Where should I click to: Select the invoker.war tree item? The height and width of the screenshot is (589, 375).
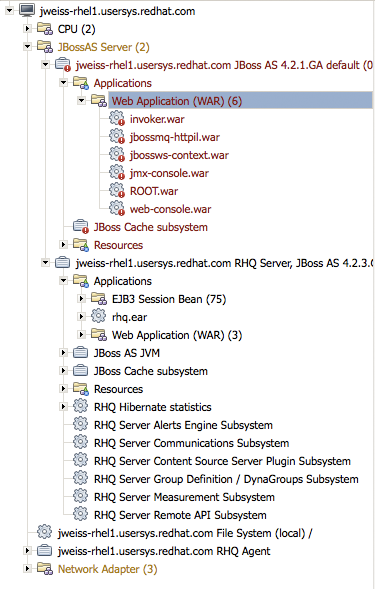[157, 119]
